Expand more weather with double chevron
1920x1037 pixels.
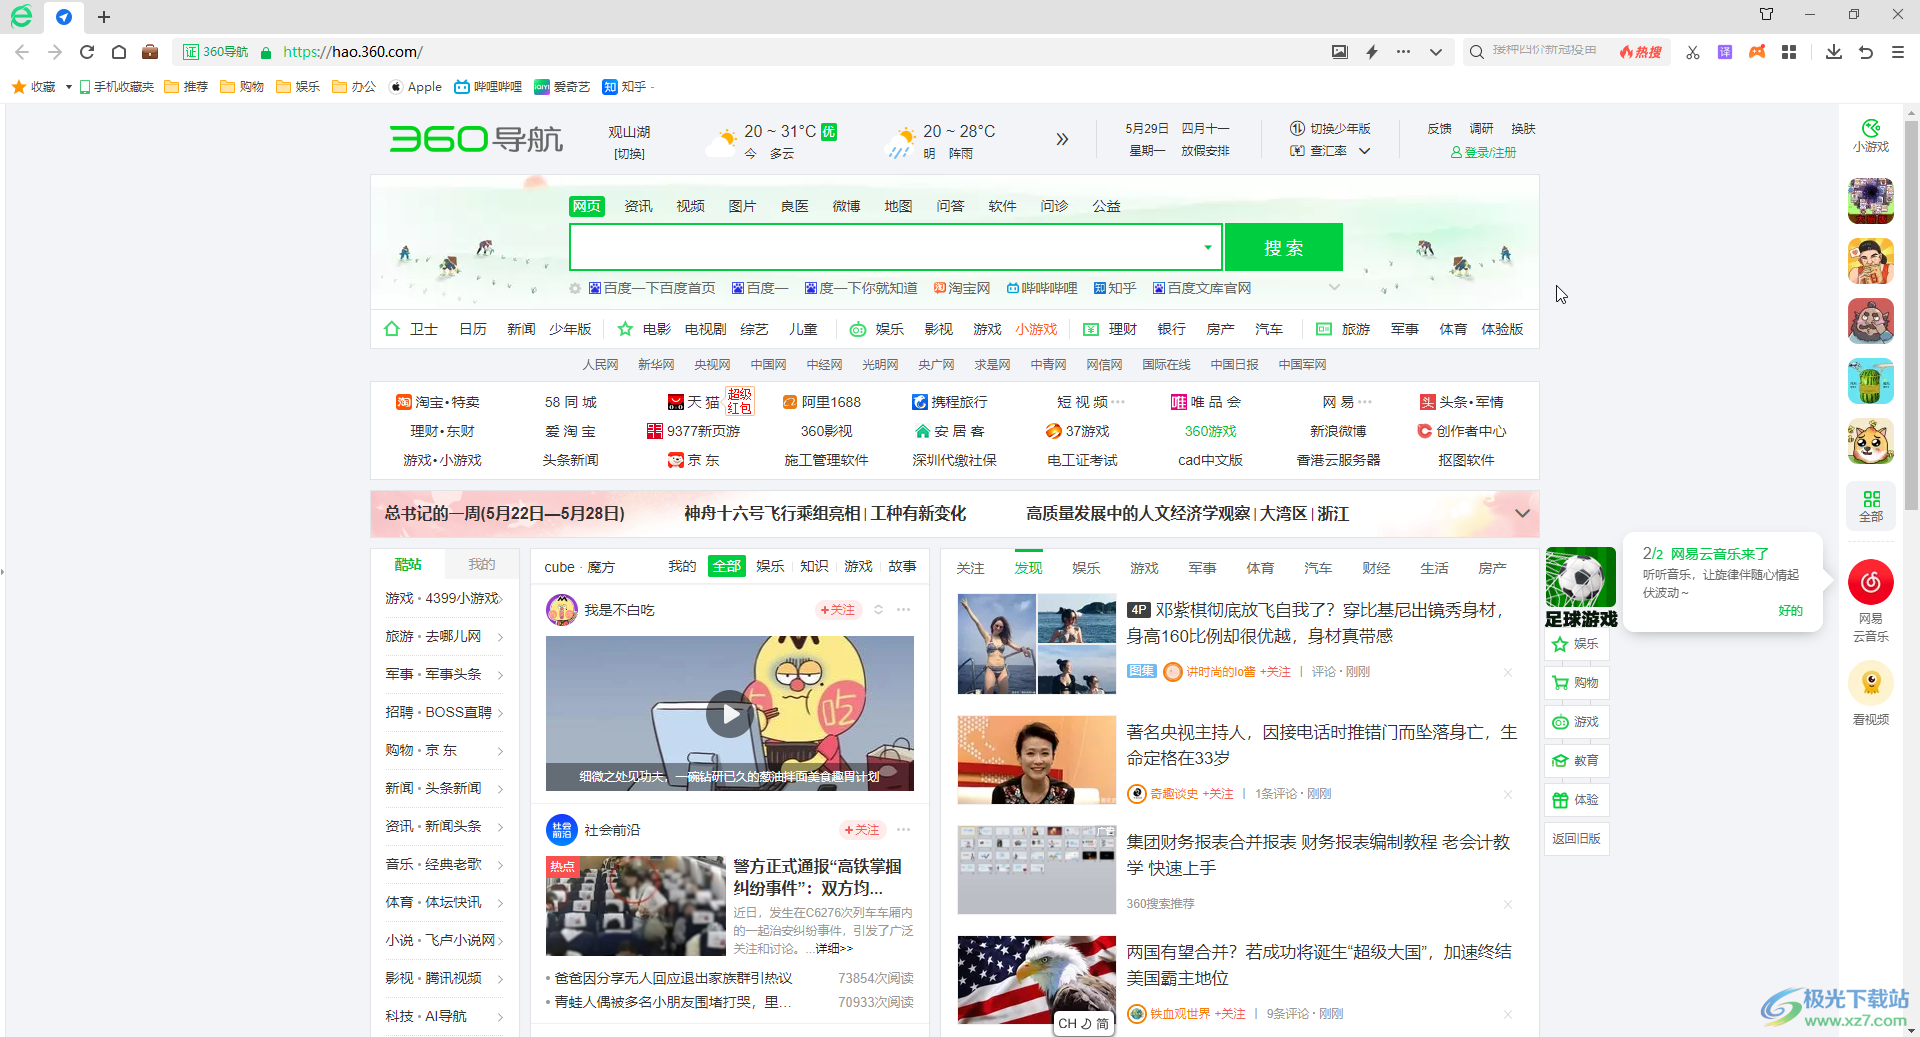[1062, 139]
